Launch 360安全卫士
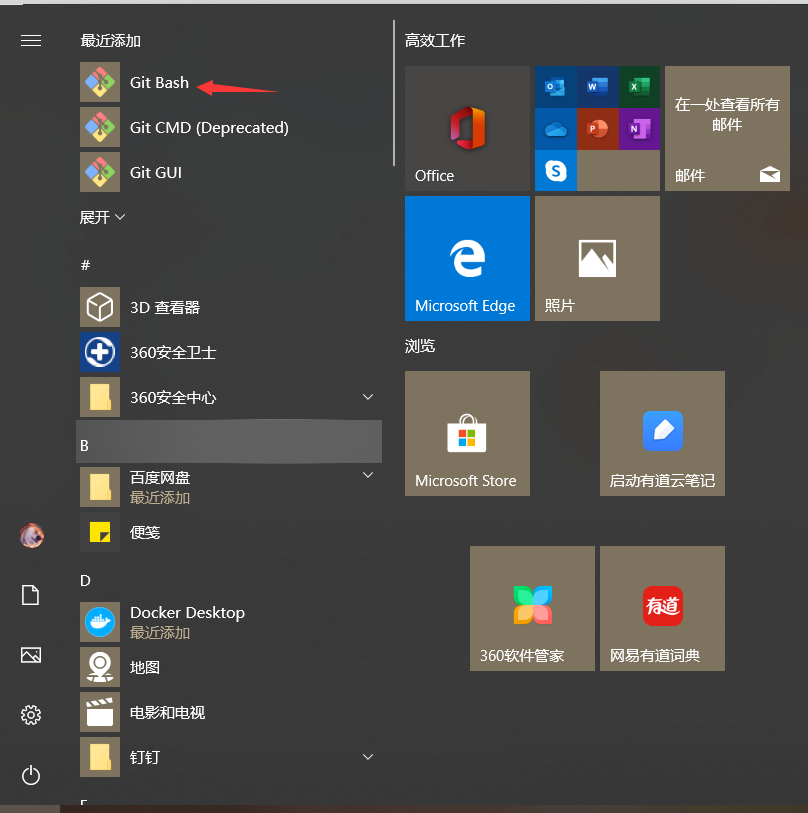Screen dimensions: 808x813 click(230, 353)
